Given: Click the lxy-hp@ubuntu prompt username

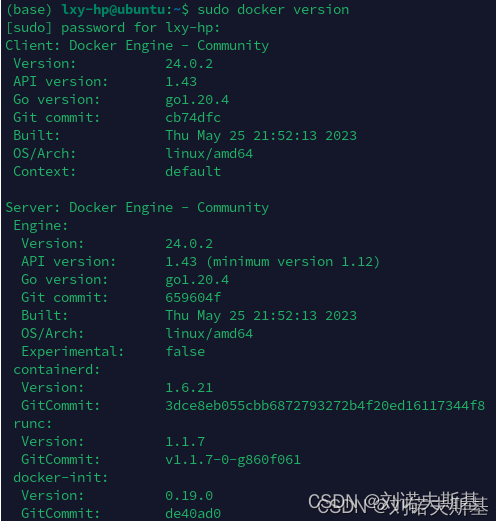Looking at the screenshot, I should point(113,10).
